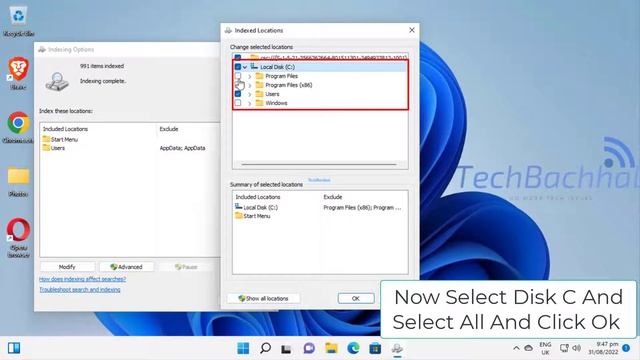Screen dimensions: 640x360
Task: Select the Indexing Options taskbar icon
Action: click(397, 348)
